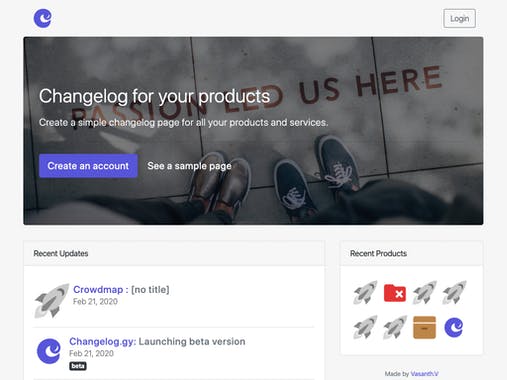
Task: Click the hero banner image
Action: (253, 131)
